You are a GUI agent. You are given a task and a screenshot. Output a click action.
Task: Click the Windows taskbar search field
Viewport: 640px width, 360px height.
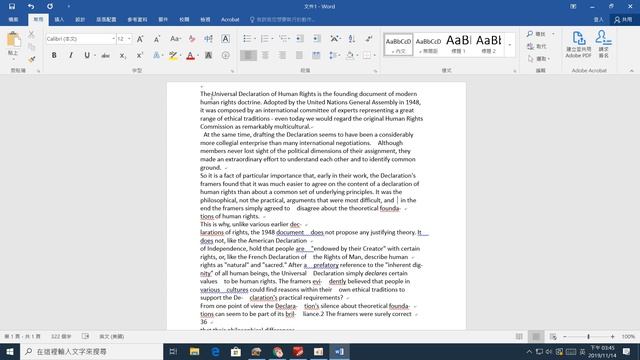pyautogui.click(x=91, y=351)
